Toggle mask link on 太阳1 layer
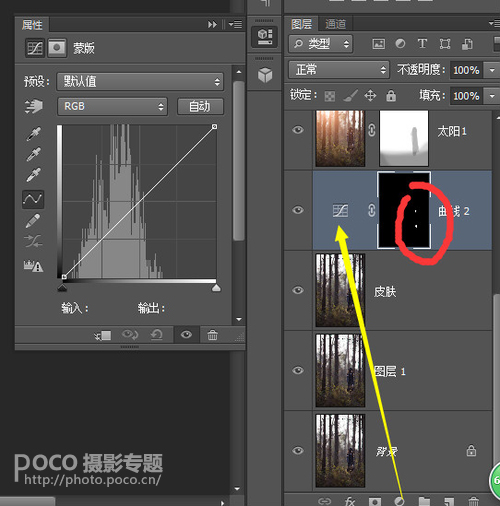The height and width of the screenshot is (506, 500). coord(372,130)
